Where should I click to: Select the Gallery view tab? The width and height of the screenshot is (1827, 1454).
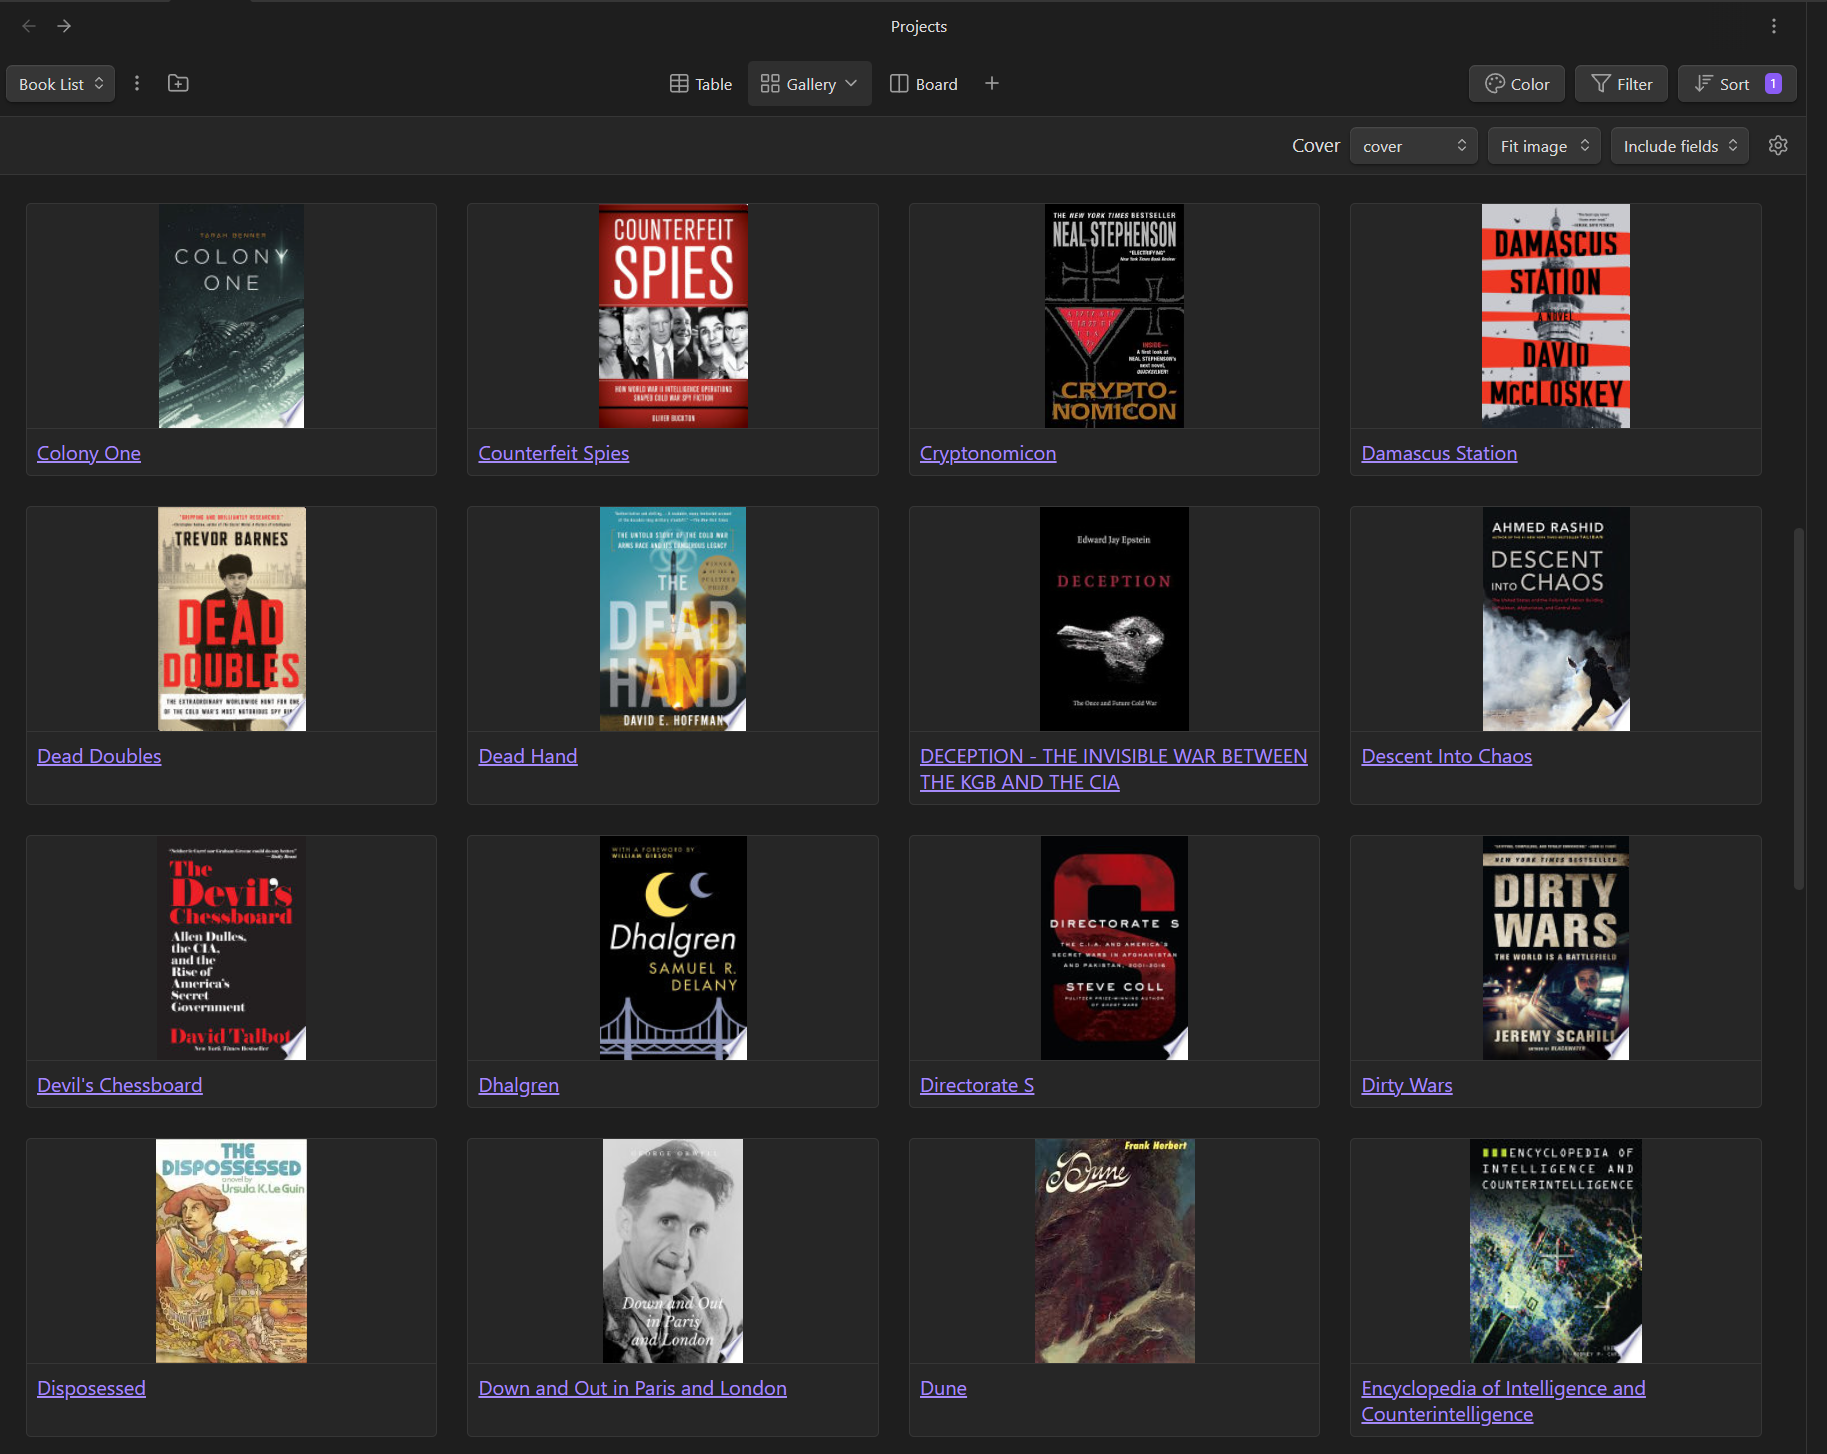point(809,84)
